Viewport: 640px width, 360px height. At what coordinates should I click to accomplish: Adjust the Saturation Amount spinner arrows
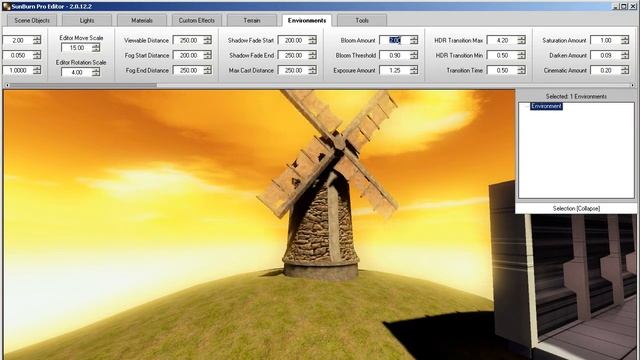coord(625,40)
